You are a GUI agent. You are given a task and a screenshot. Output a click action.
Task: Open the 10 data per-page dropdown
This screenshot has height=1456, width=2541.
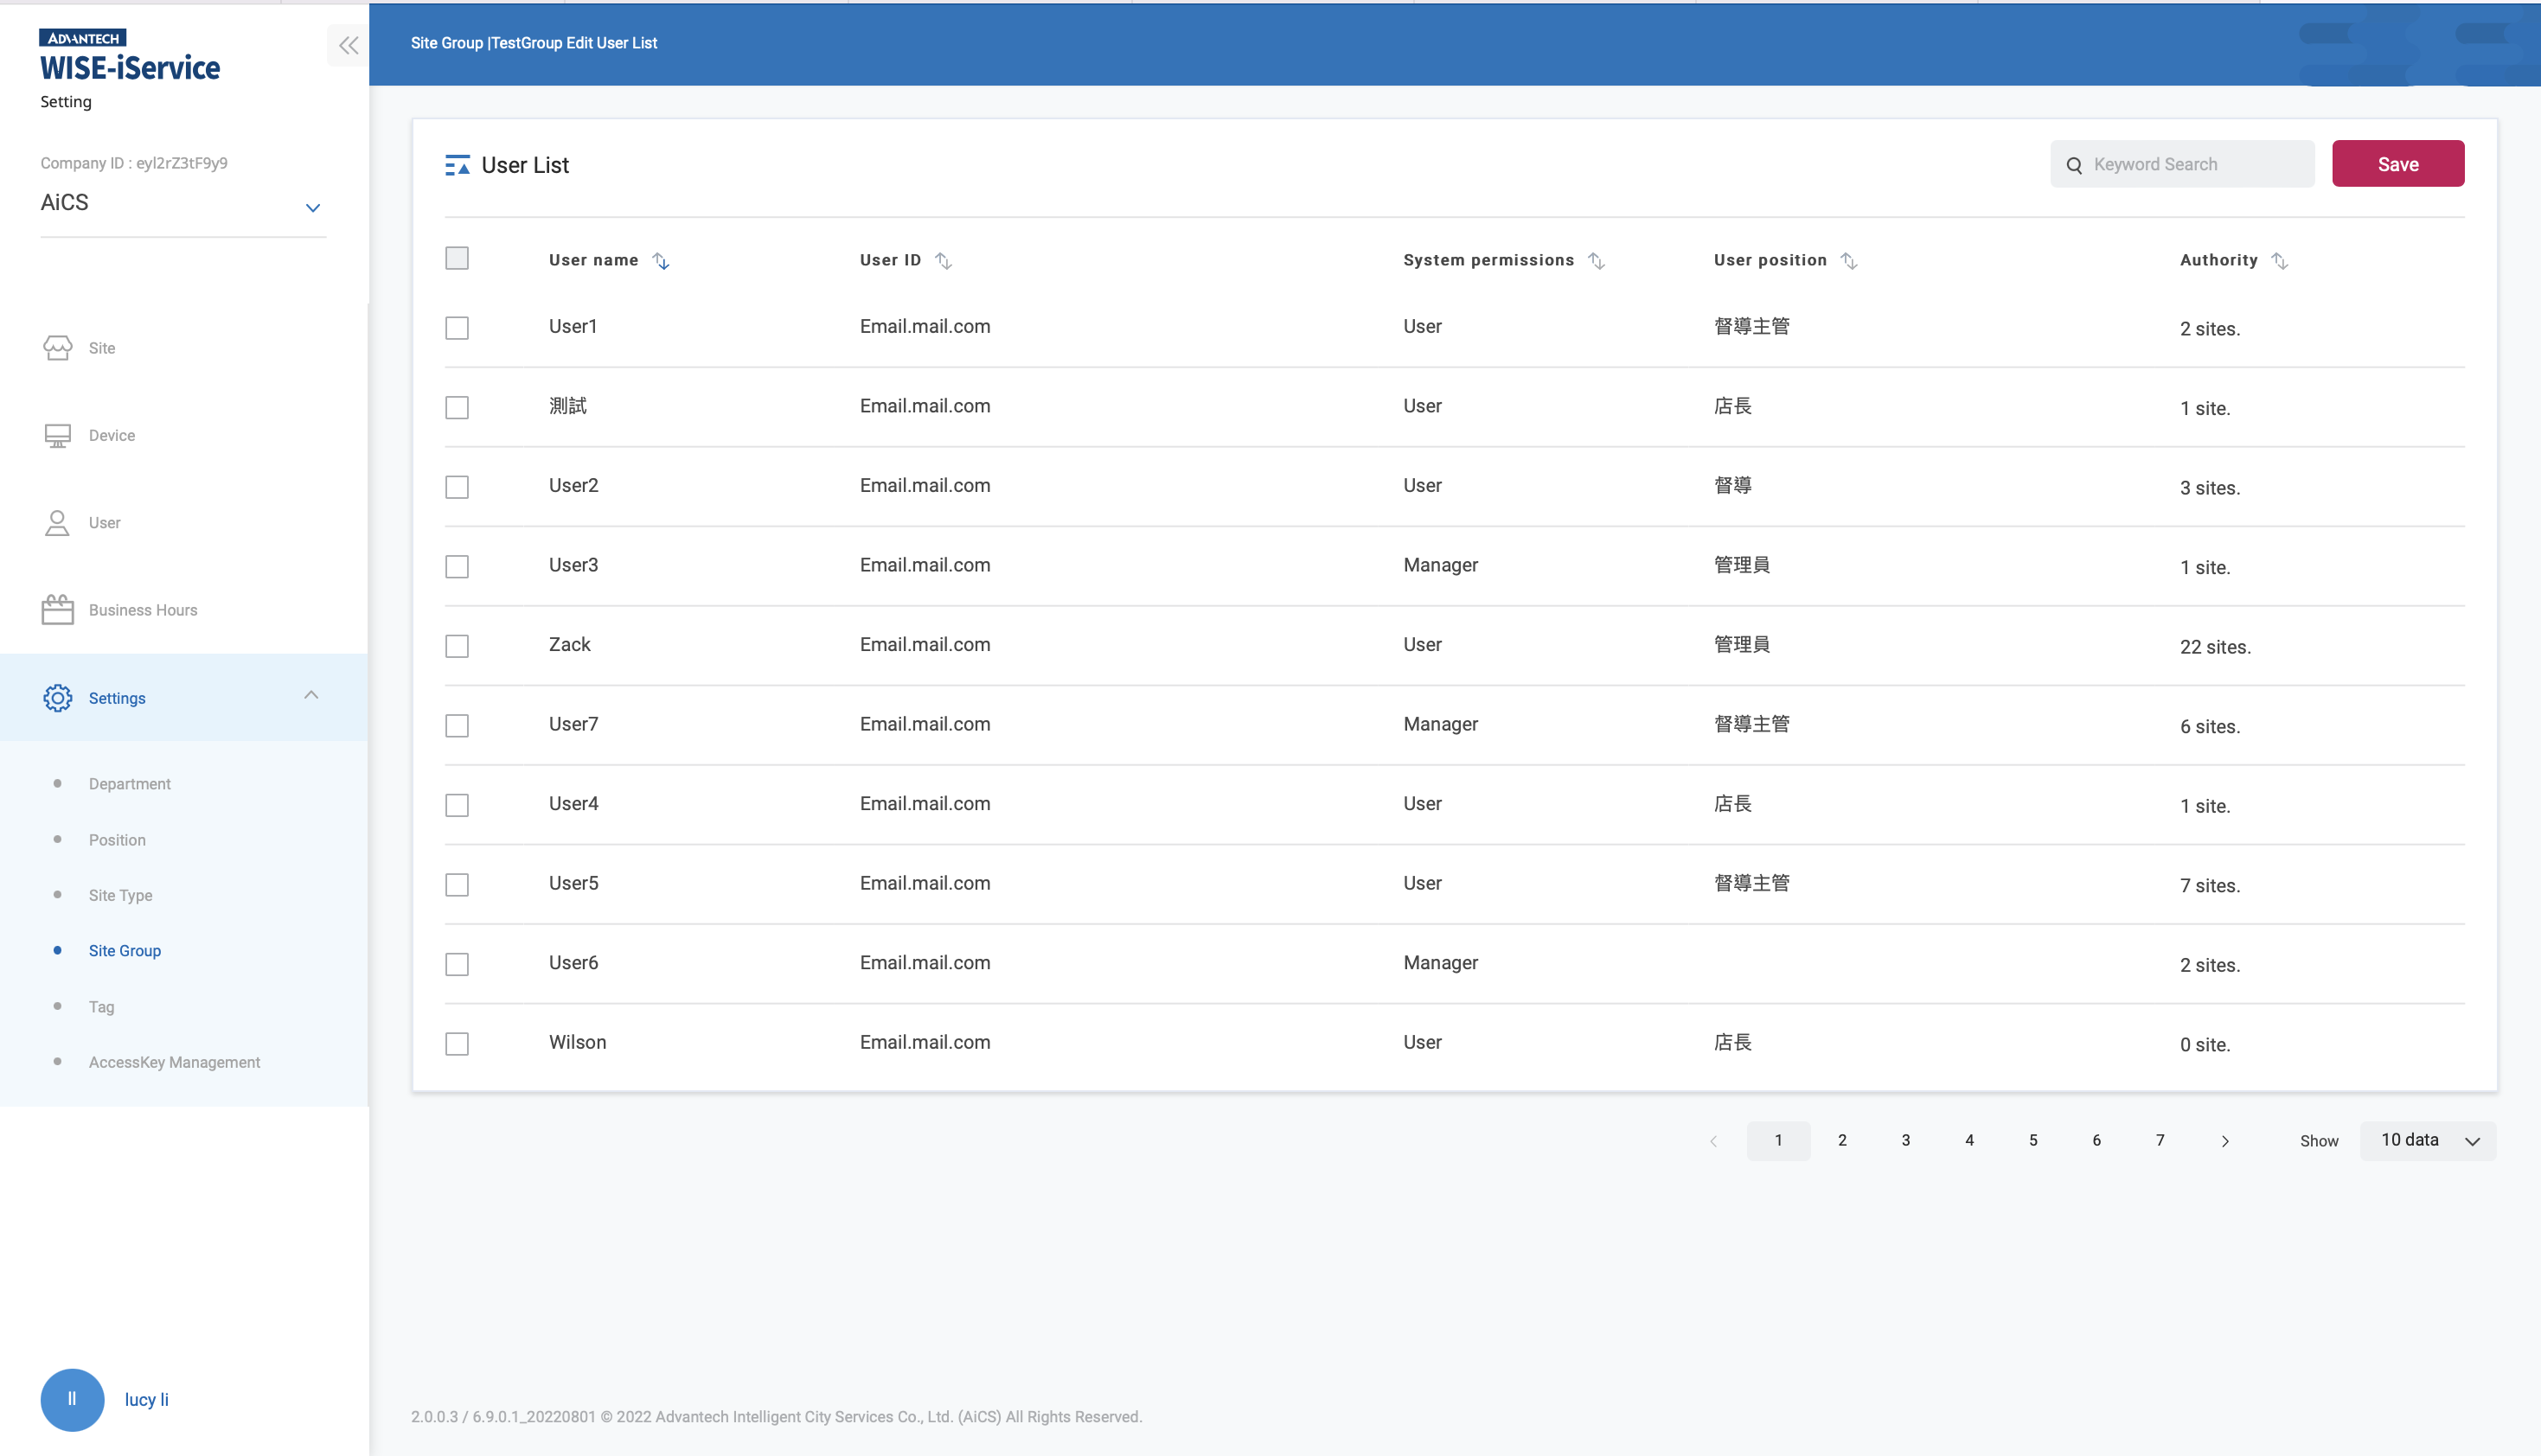pyautogui.click(x=2428, y=1140)
